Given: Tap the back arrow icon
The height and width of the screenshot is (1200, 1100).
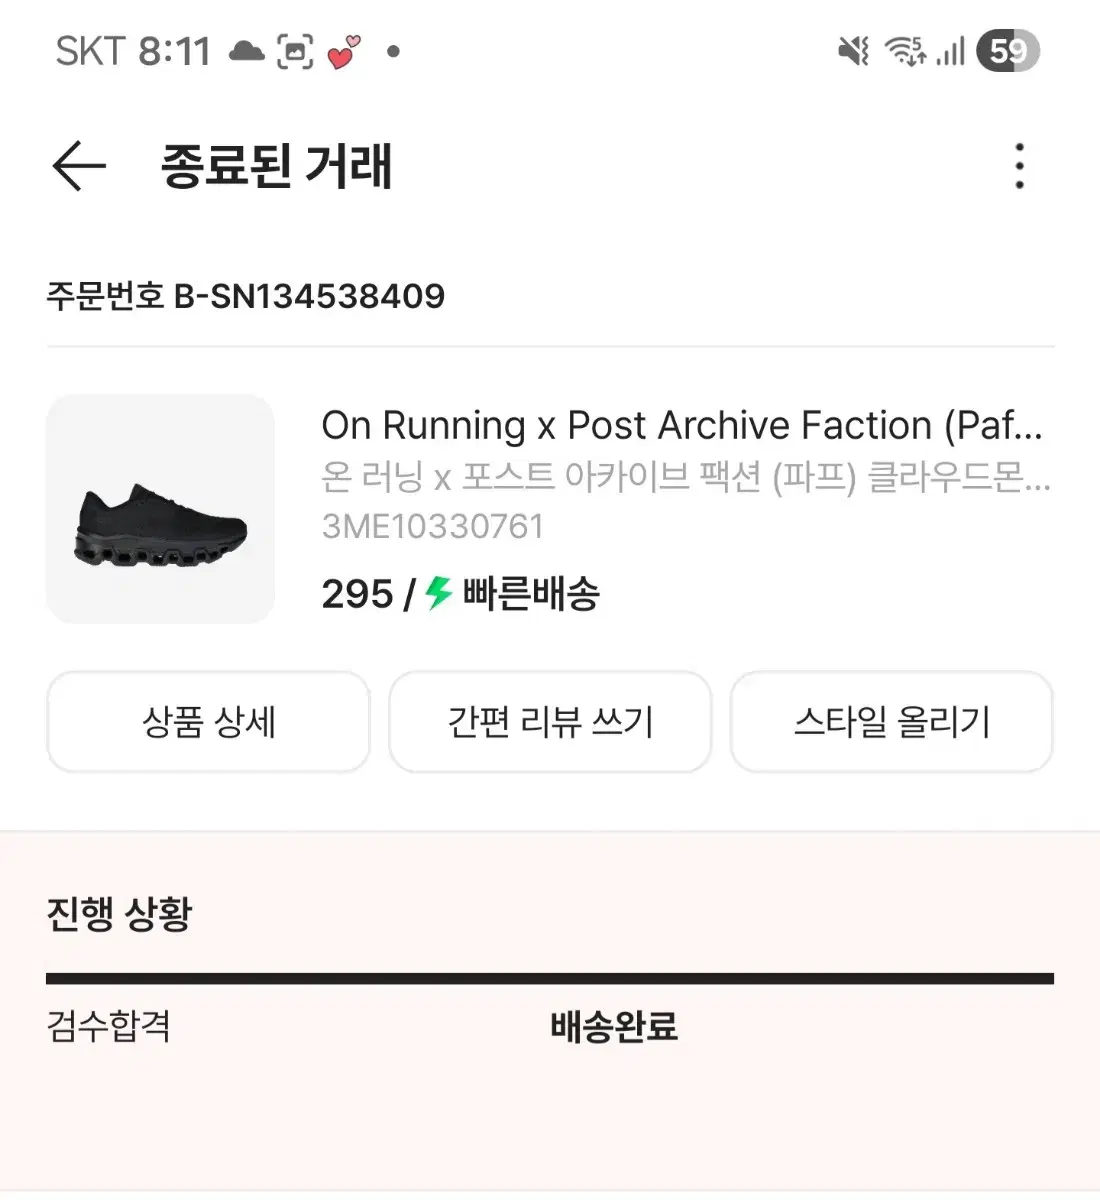Looking at the screenshot, I should [79, 166].
